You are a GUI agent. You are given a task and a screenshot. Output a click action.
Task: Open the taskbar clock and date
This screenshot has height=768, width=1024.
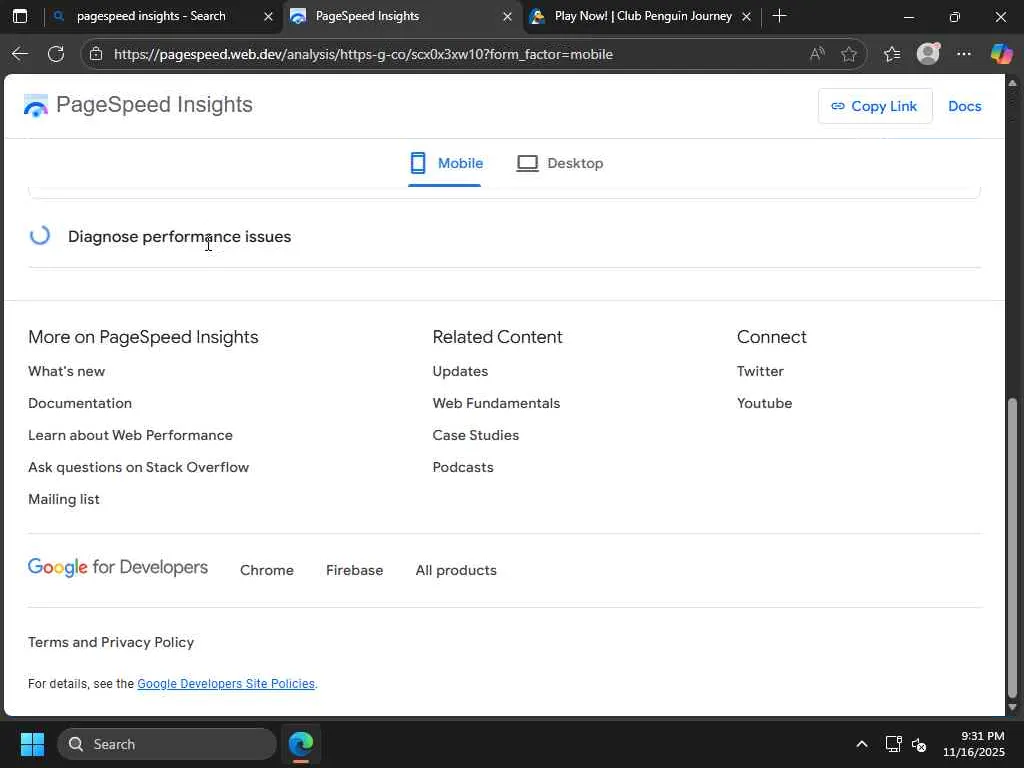(x=973, y=744)
